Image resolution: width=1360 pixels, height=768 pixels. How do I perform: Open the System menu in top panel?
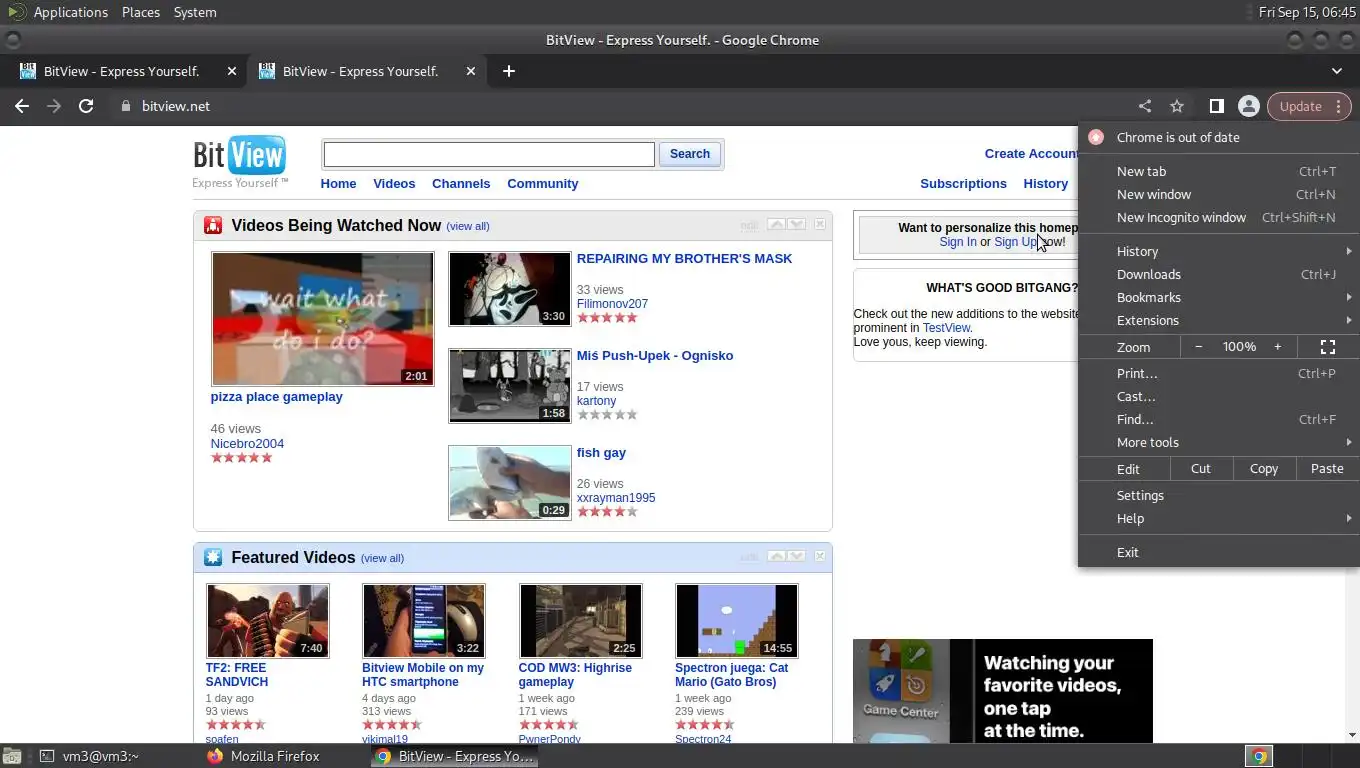pyautogui.click(x=195, y=12)
